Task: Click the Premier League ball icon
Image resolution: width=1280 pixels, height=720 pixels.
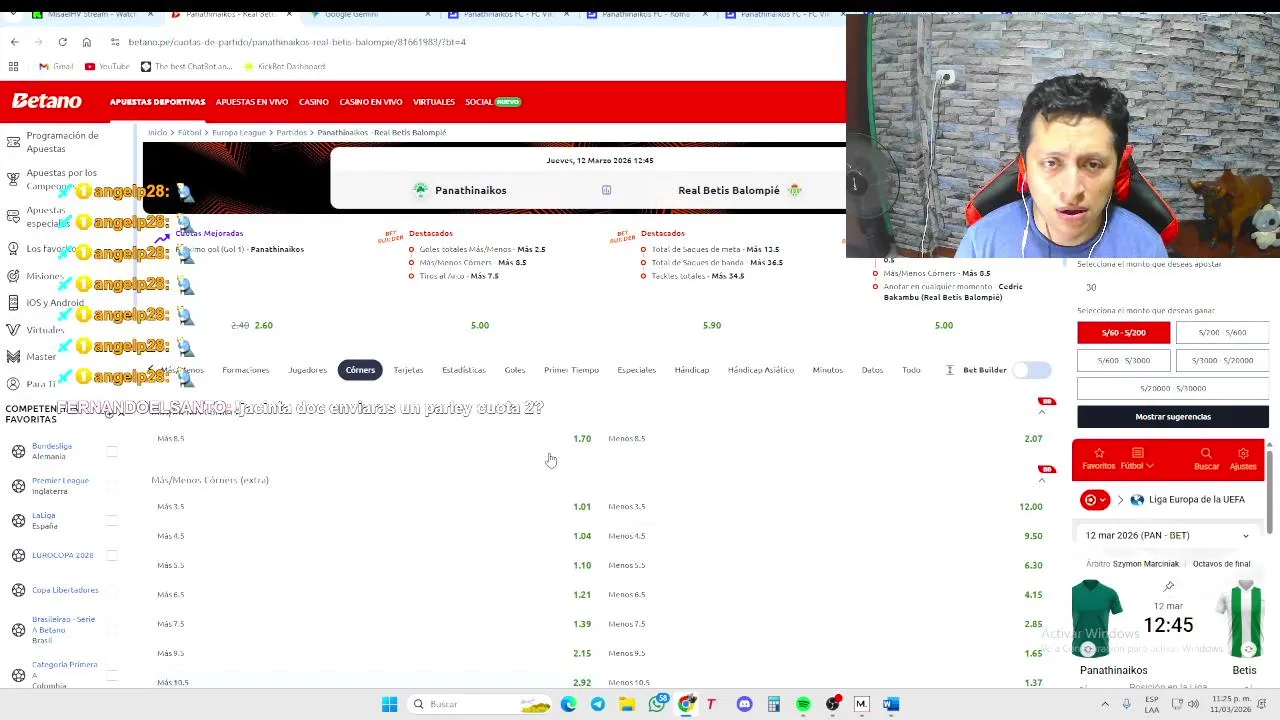Action: (18, 486)
